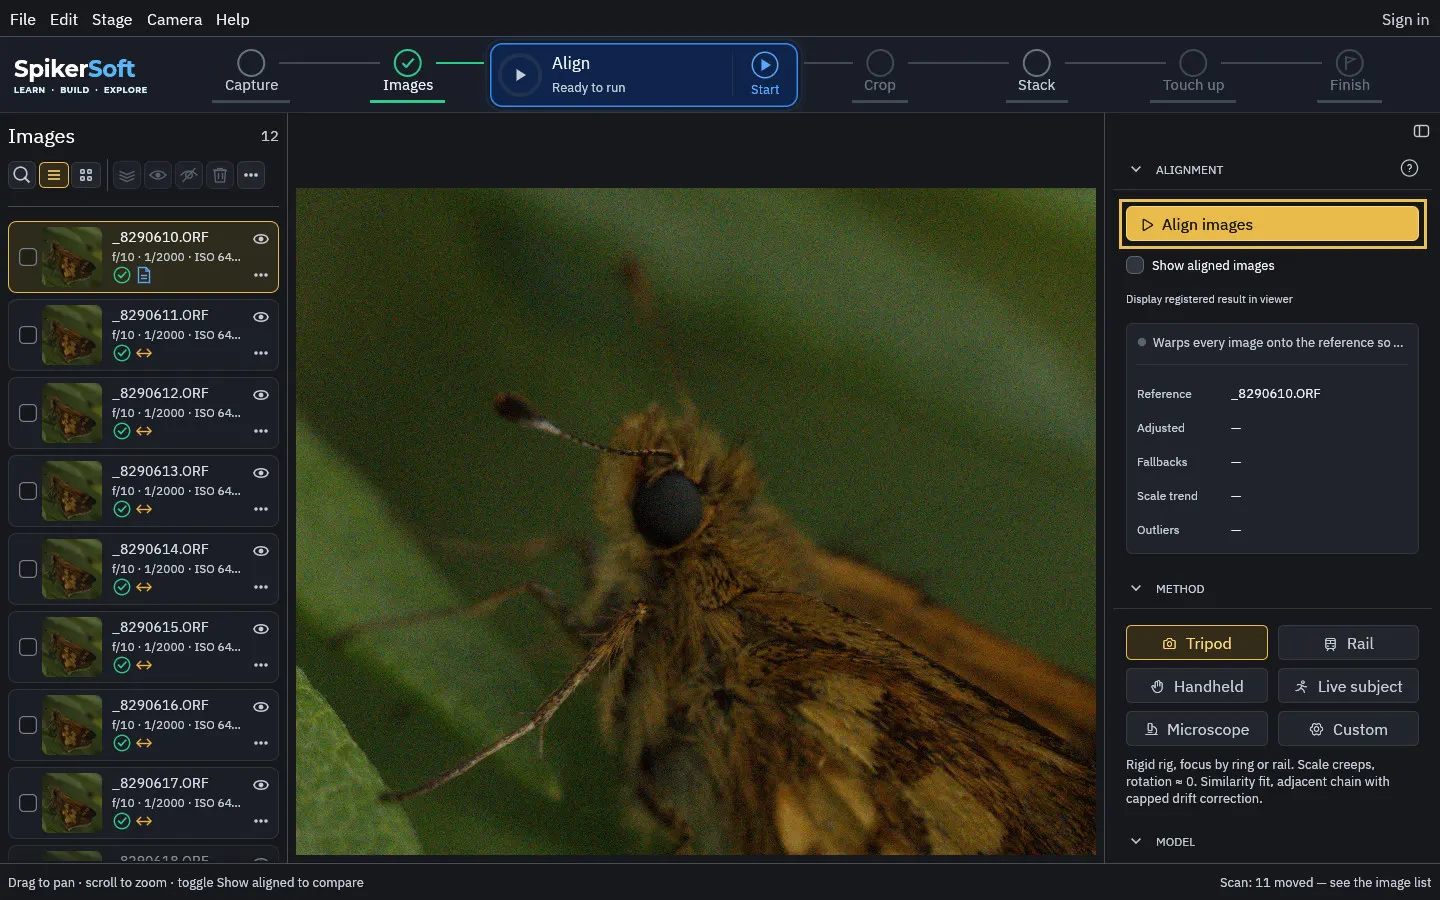Screen dimensions: 1440x900
Task: Collapse the ALIGNMENT section
Action: pyautogui.click(x=1136, y=169)
